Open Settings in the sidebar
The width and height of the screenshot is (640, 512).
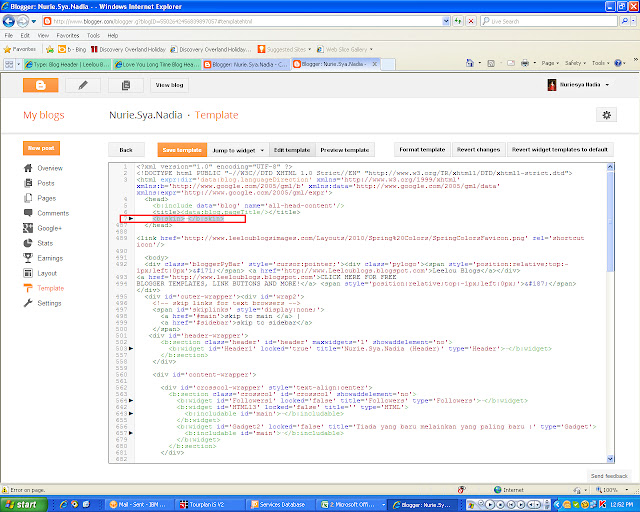(x=49, y=303)
